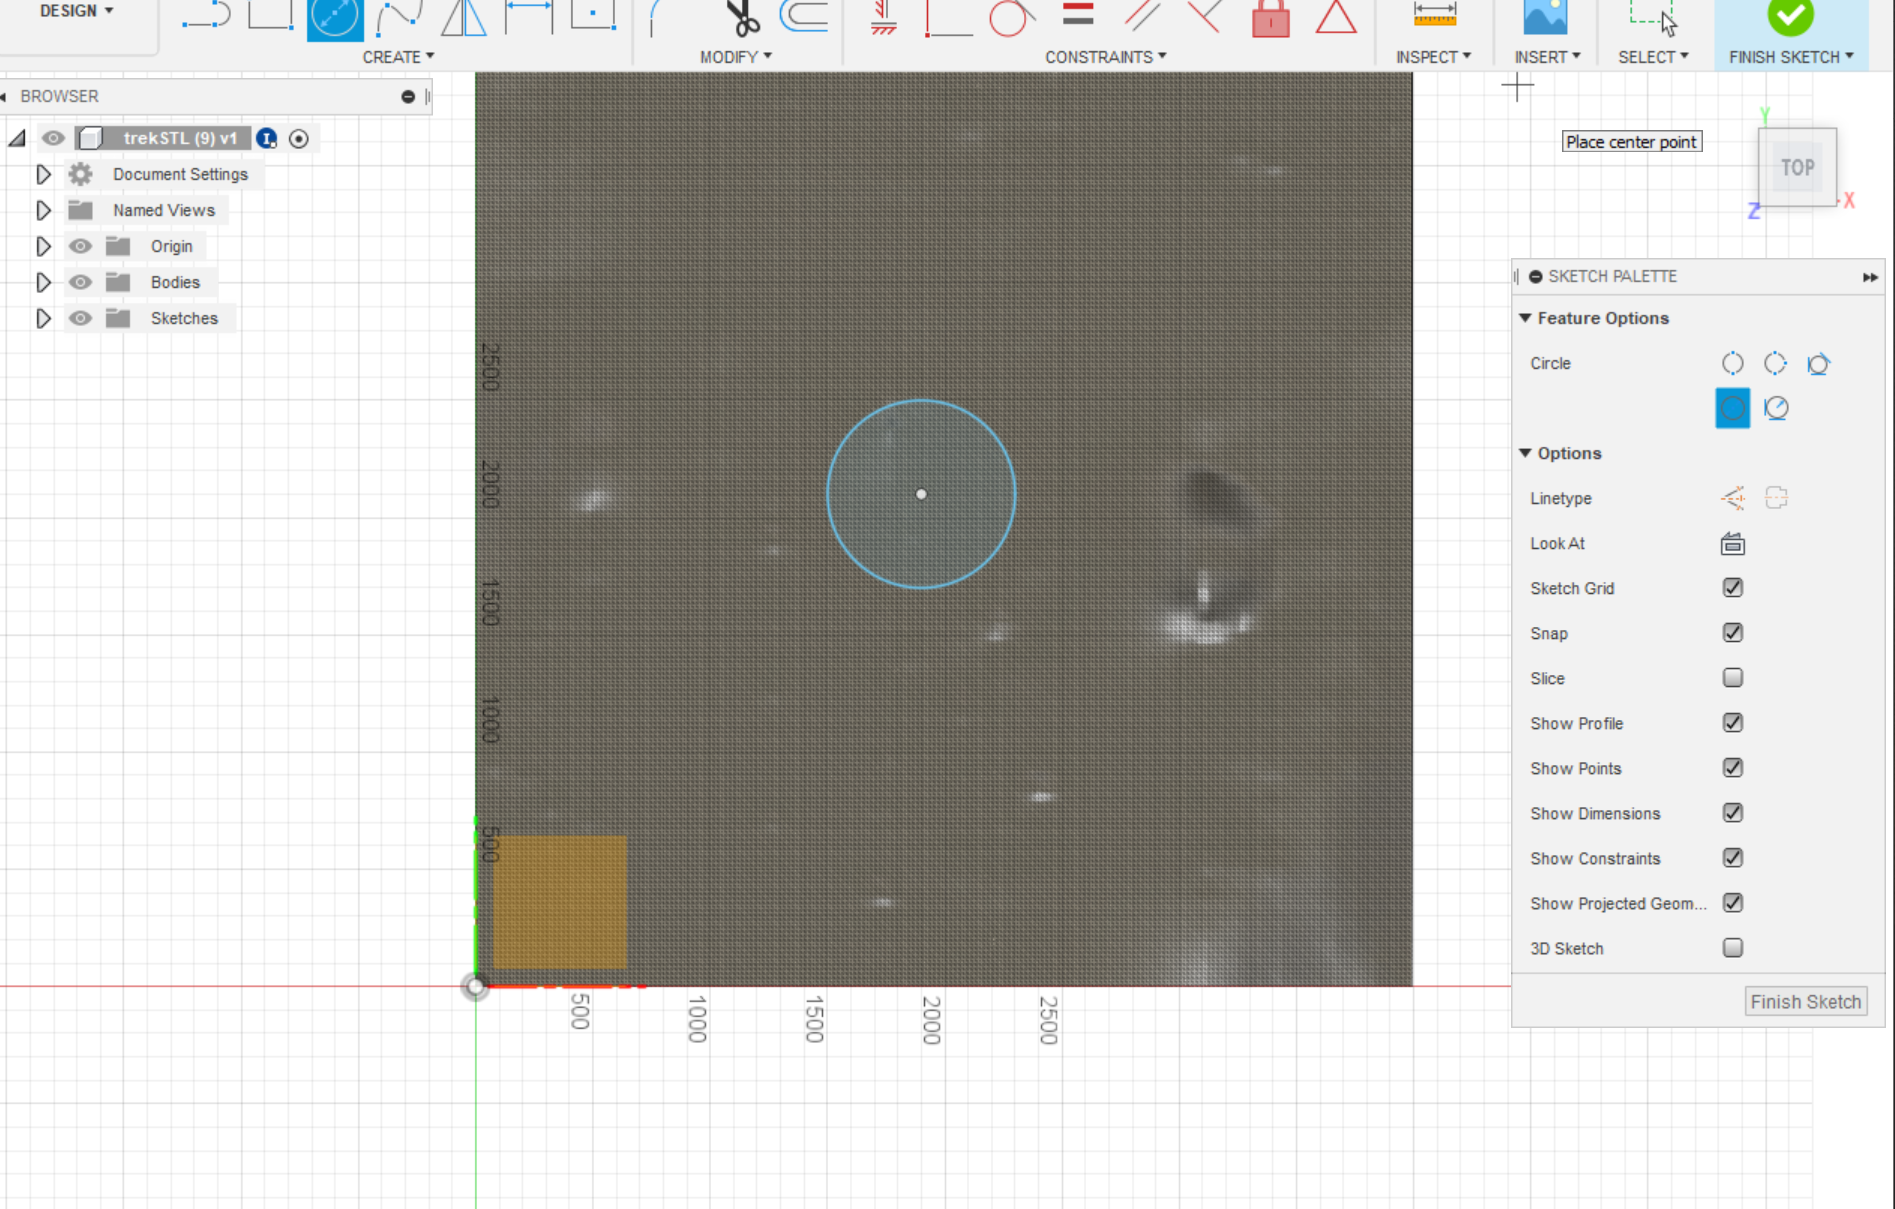Expand Named Views node
Screen dimensions: 1895x1209
[43, 210]
